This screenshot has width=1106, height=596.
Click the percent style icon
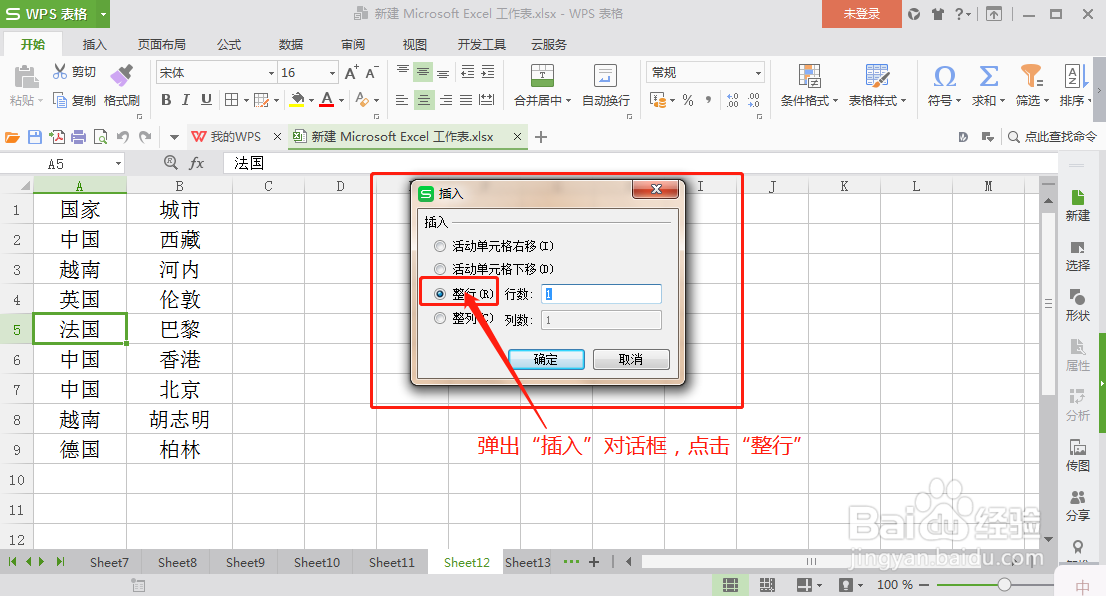point(688,100)
